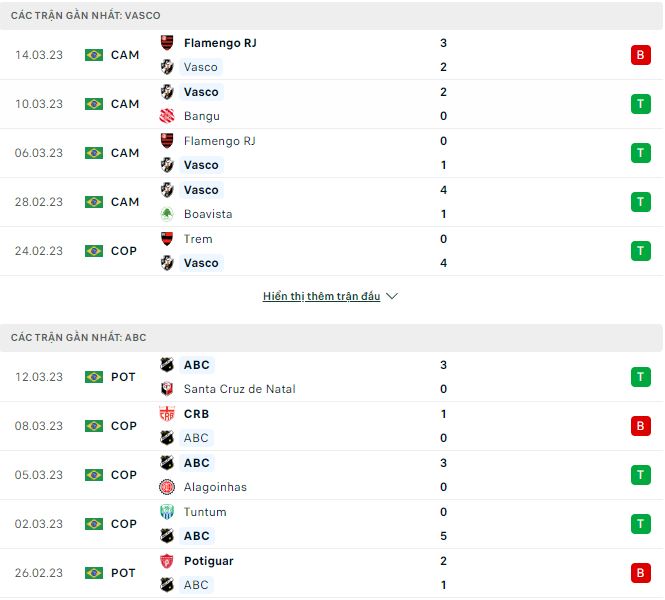Click the Boavista team crest icon
Image resolution: width=665 pixels, height=600 pixels.
(x=167, y=214)
